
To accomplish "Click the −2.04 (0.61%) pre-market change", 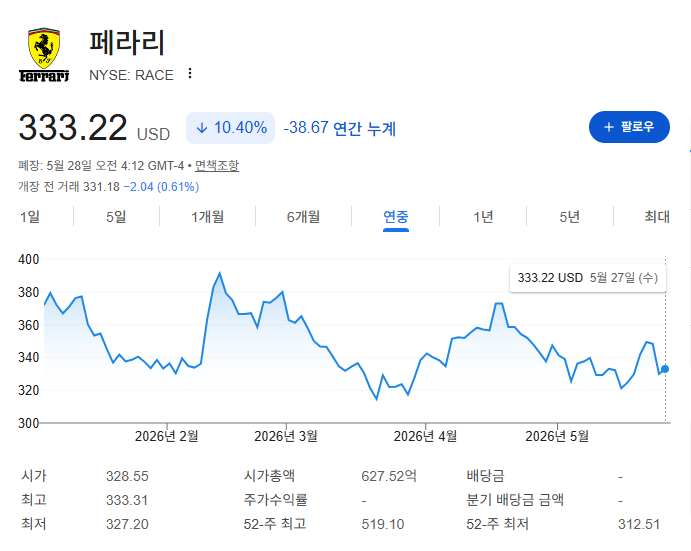I will tap(161, 187).
